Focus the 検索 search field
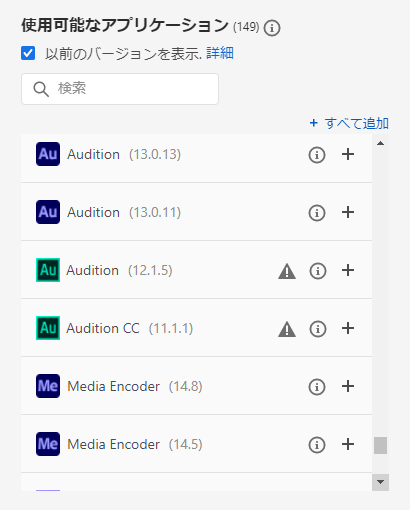410x510 pixels. (120, 89)
